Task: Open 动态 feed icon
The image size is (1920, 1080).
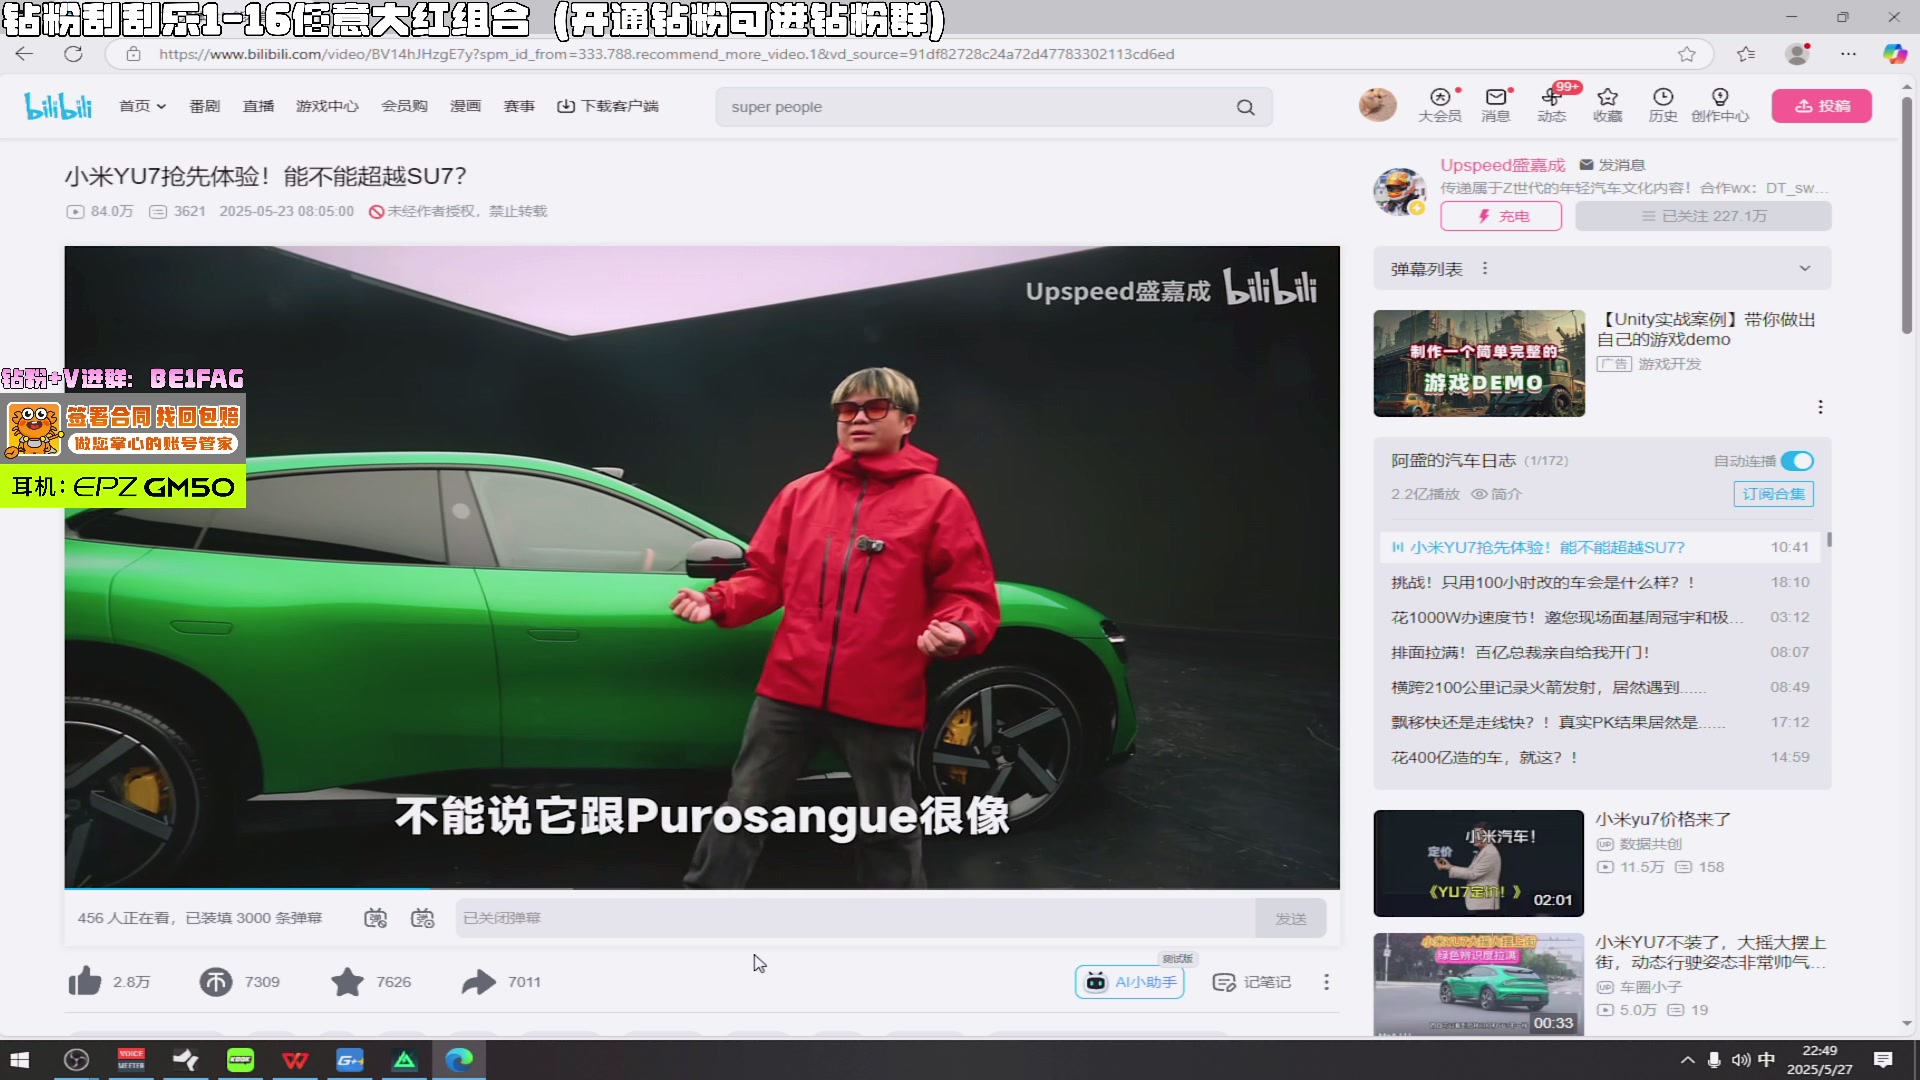Action: 1552,104
